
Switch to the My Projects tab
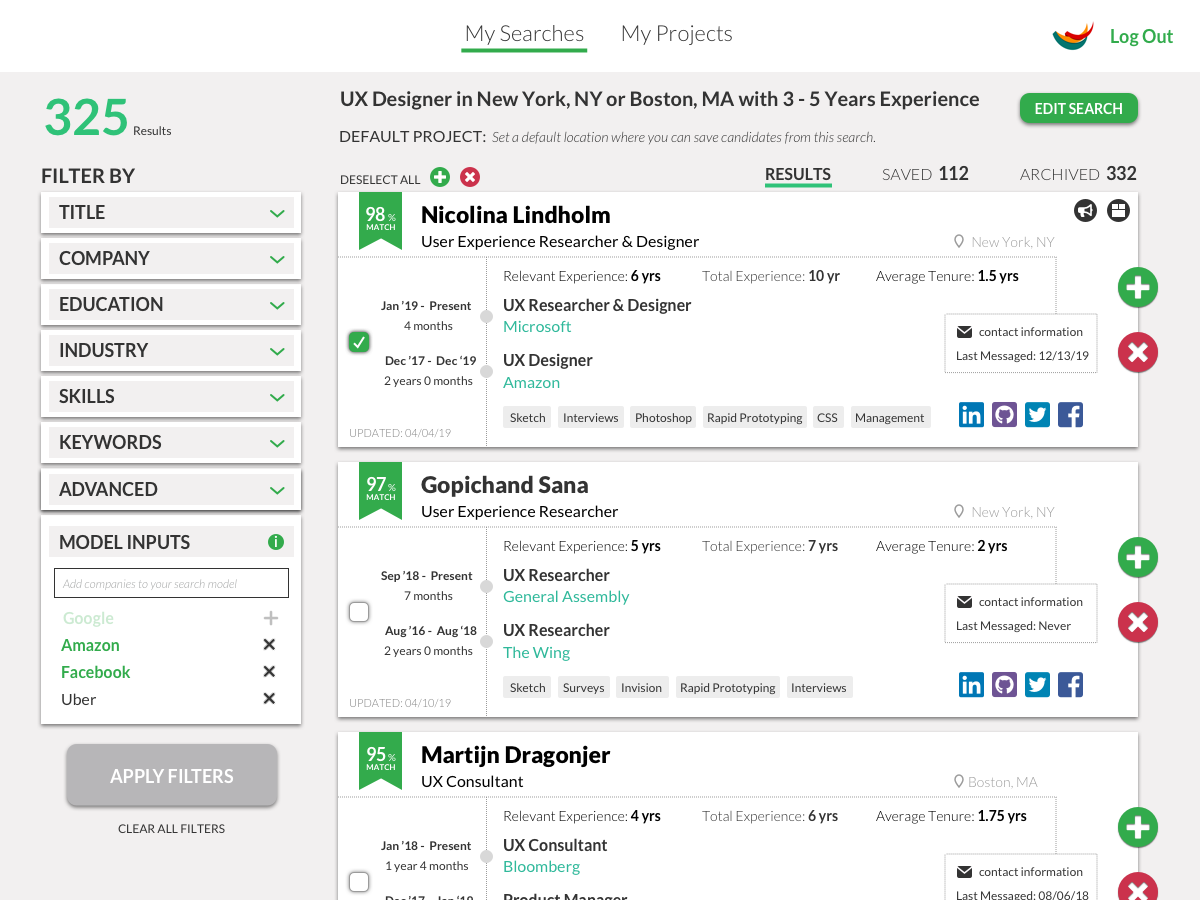coord(676,33)
